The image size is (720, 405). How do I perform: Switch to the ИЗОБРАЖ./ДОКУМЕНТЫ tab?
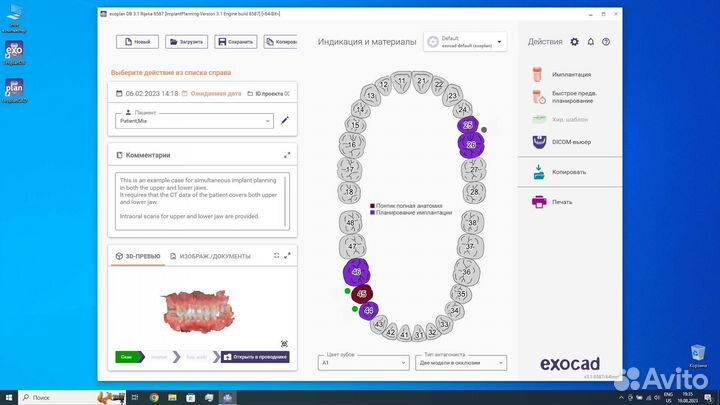tap(210, 256)
